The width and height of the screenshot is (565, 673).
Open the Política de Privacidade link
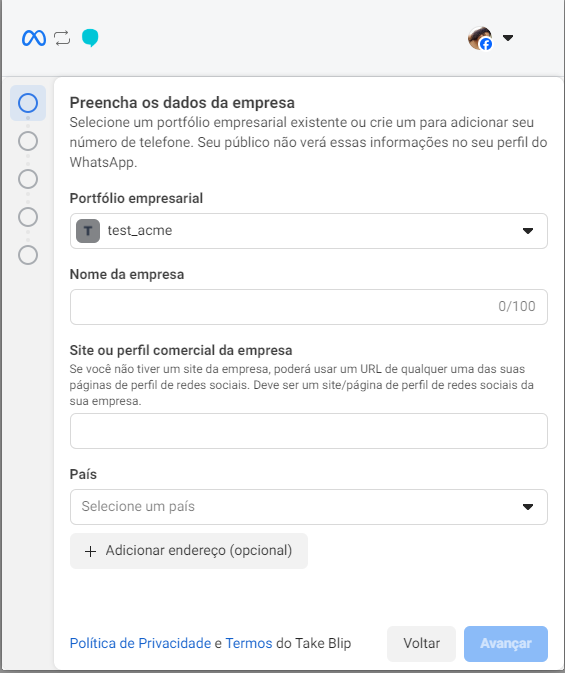click(x=140, y=643)
